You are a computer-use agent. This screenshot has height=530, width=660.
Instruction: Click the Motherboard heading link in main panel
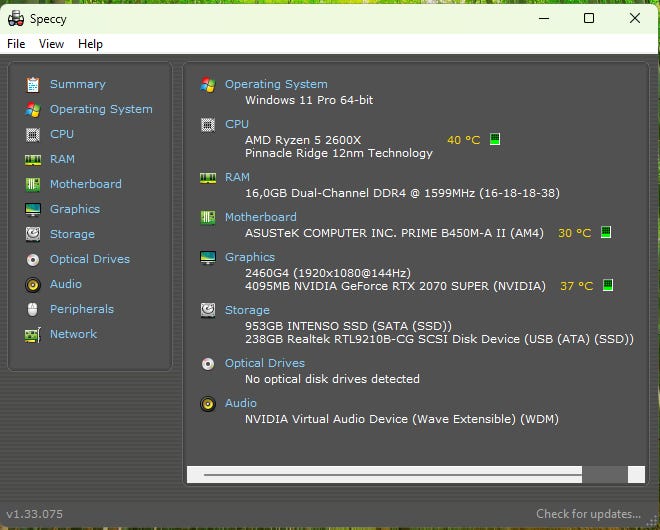260,217
